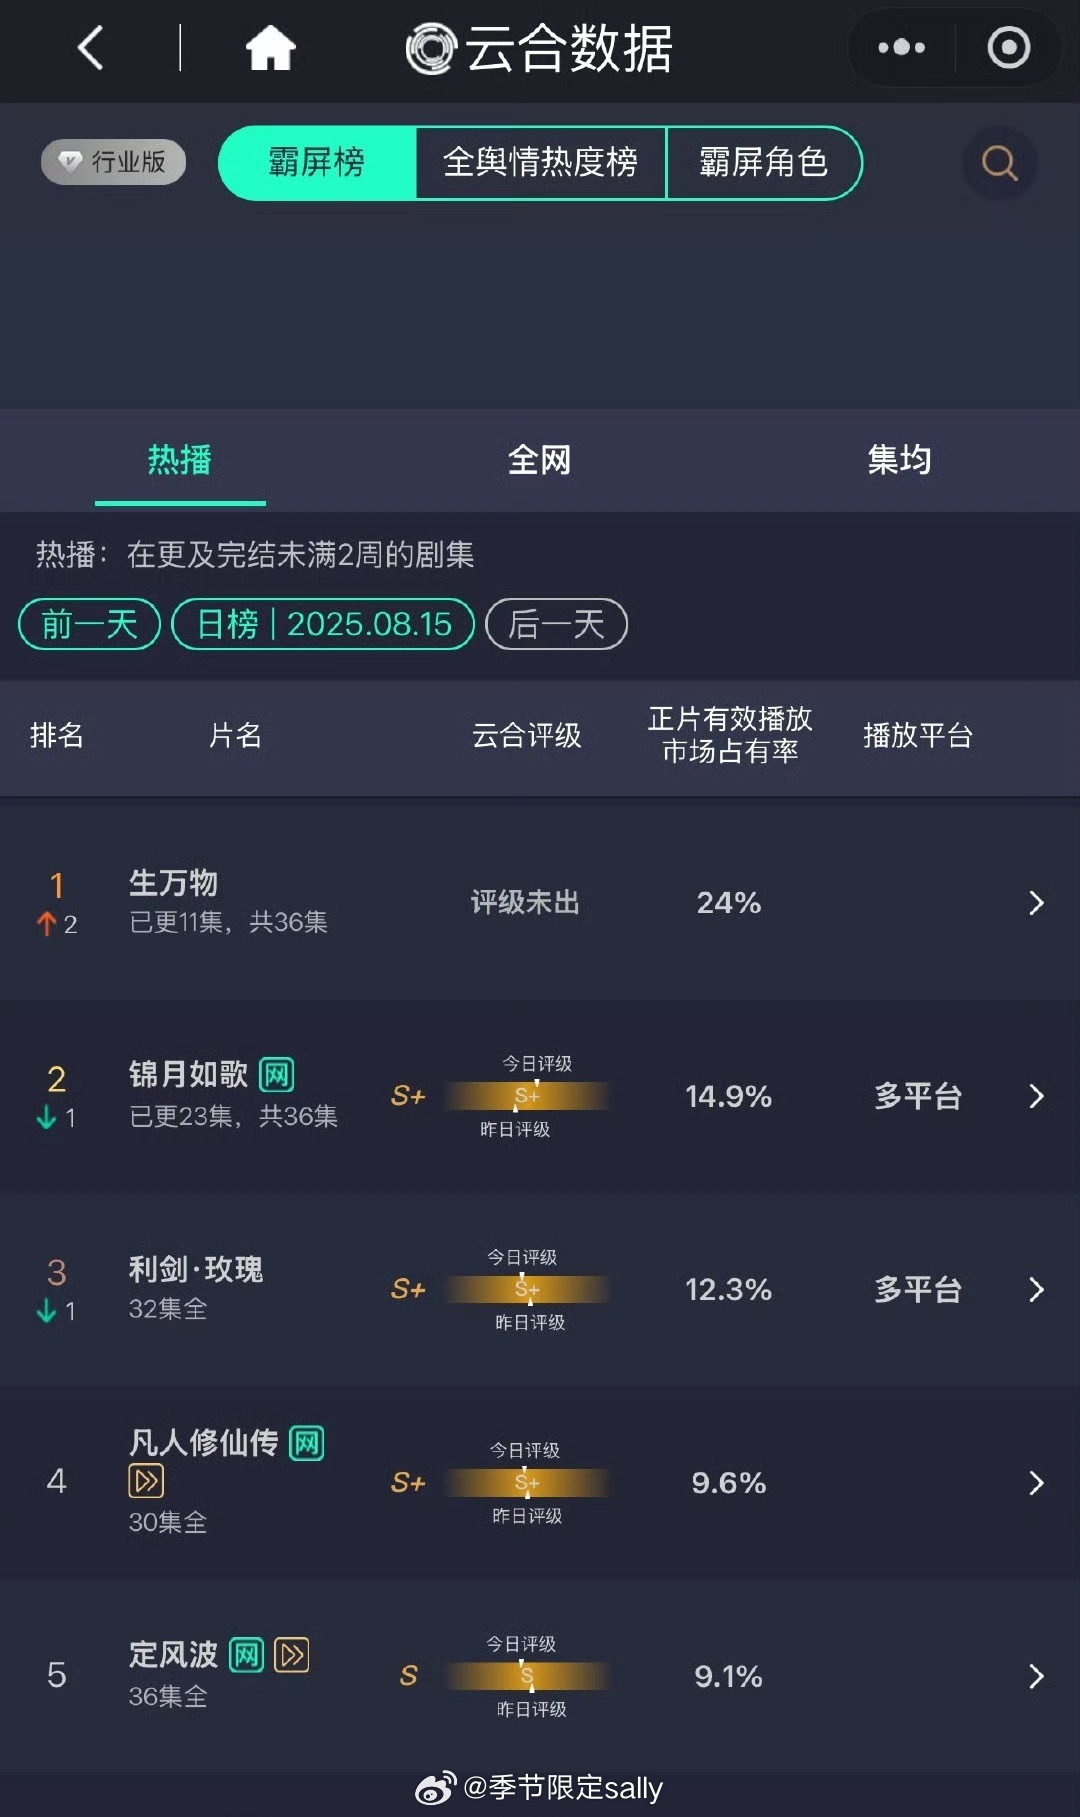Open search via magnifier icon
Image resolution: width=1080 pixels, height=1817 pixels.
click(999, 162)
